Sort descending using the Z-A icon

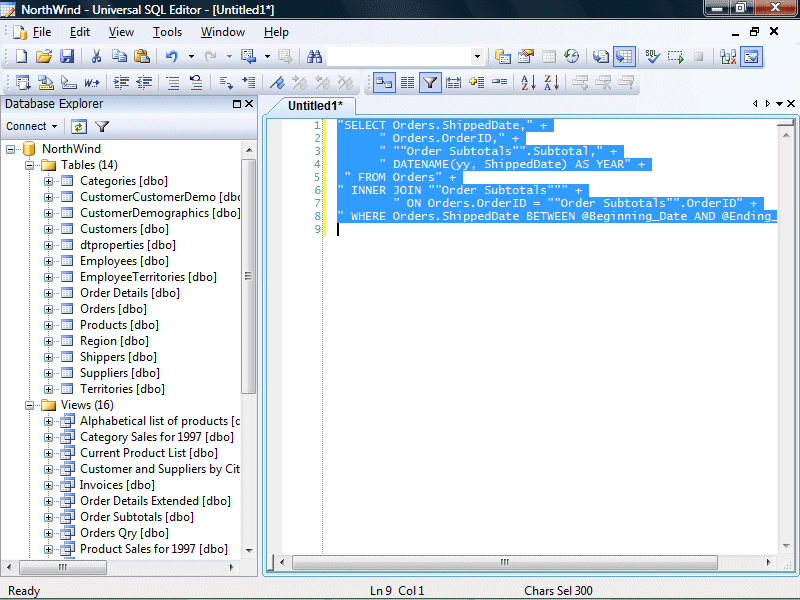point(551,82)
